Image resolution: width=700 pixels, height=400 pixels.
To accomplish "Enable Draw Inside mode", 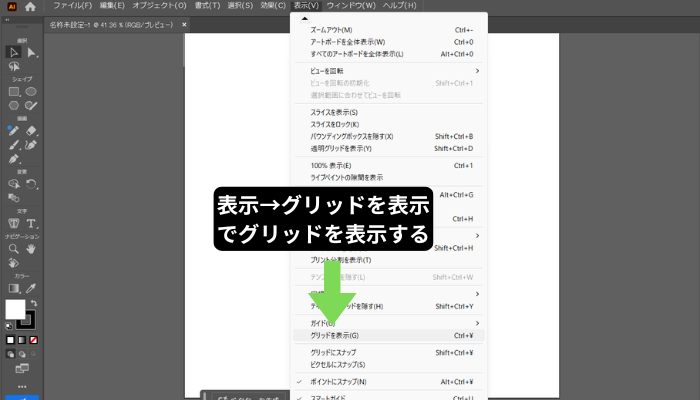I will point(33,354).
